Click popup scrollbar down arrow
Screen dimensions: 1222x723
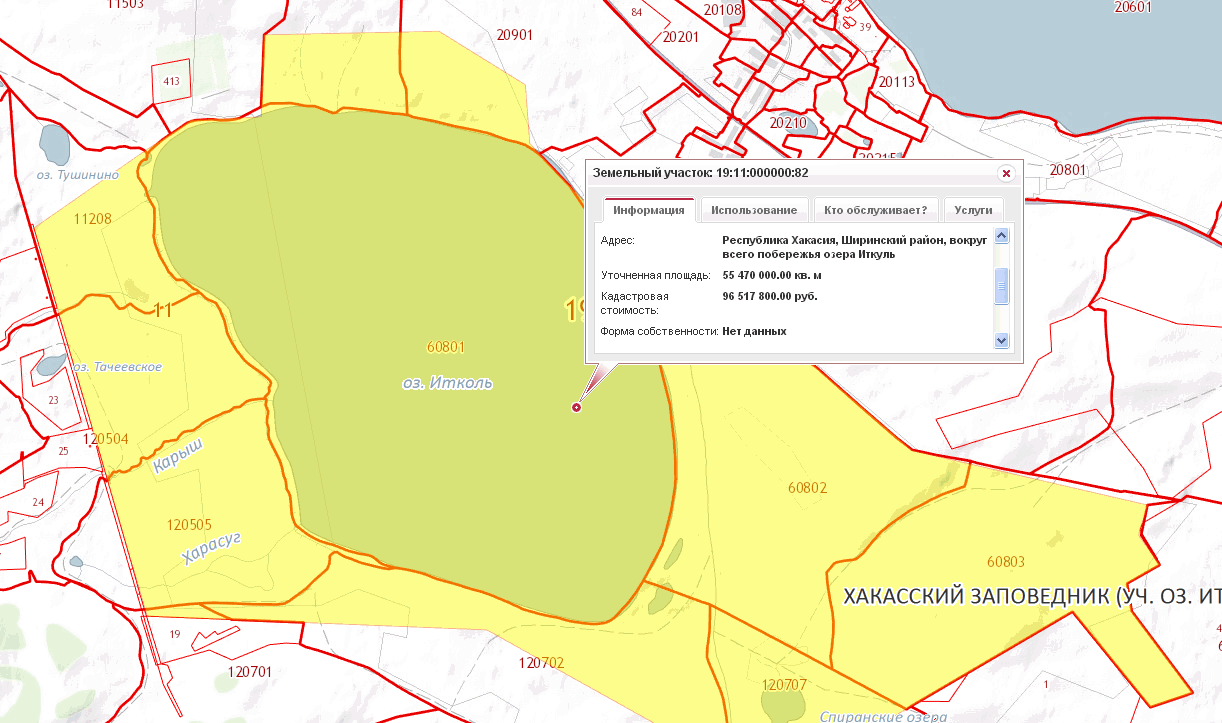click(x=1002, y=341)
